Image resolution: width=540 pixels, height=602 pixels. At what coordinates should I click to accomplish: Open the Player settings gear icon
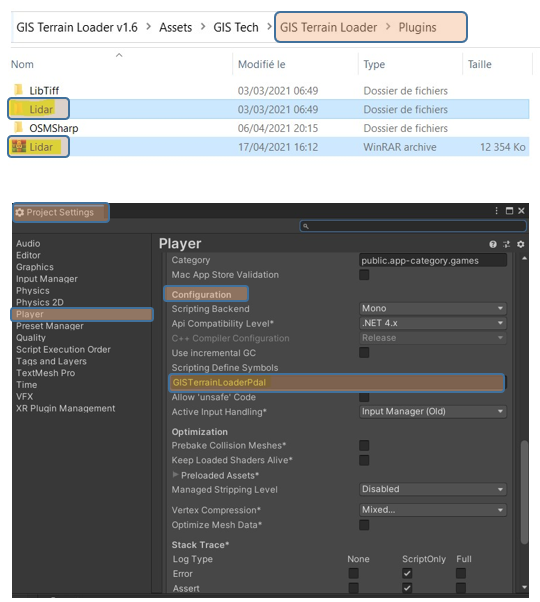coord(520,244)
